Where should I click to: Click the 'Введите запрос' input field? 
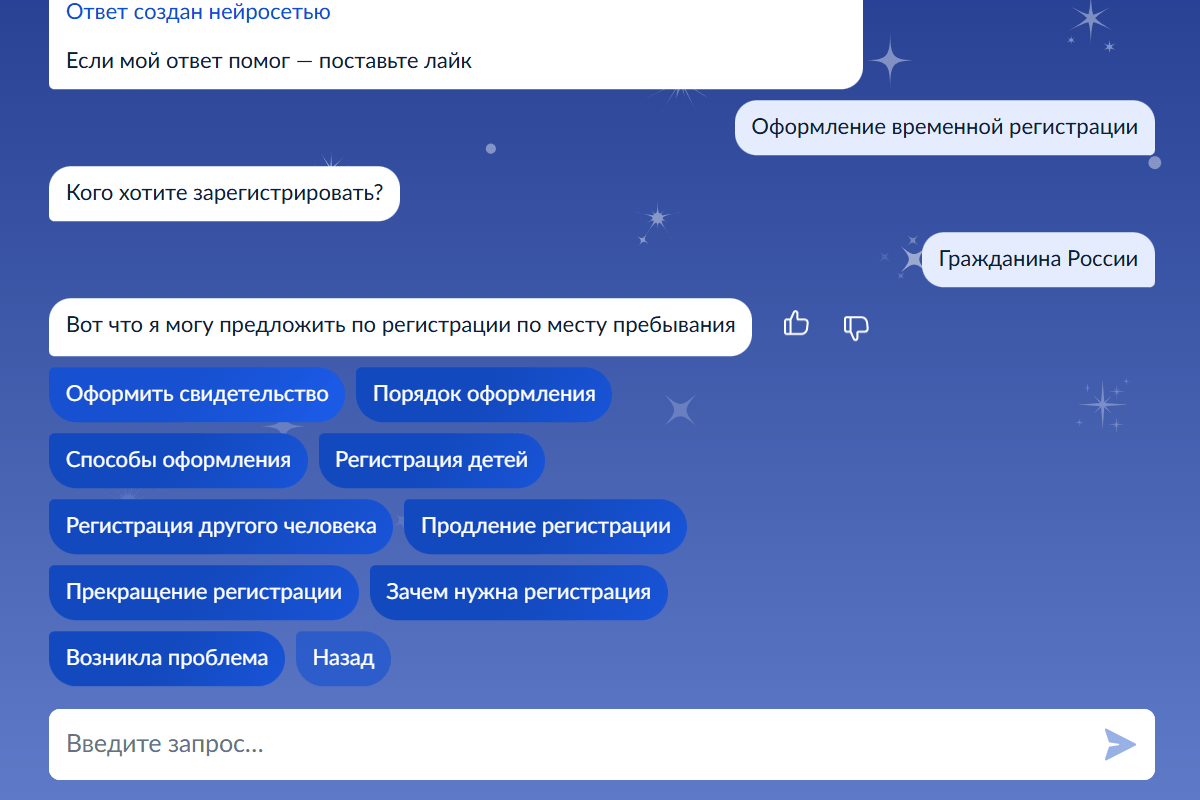coord(400,744)
